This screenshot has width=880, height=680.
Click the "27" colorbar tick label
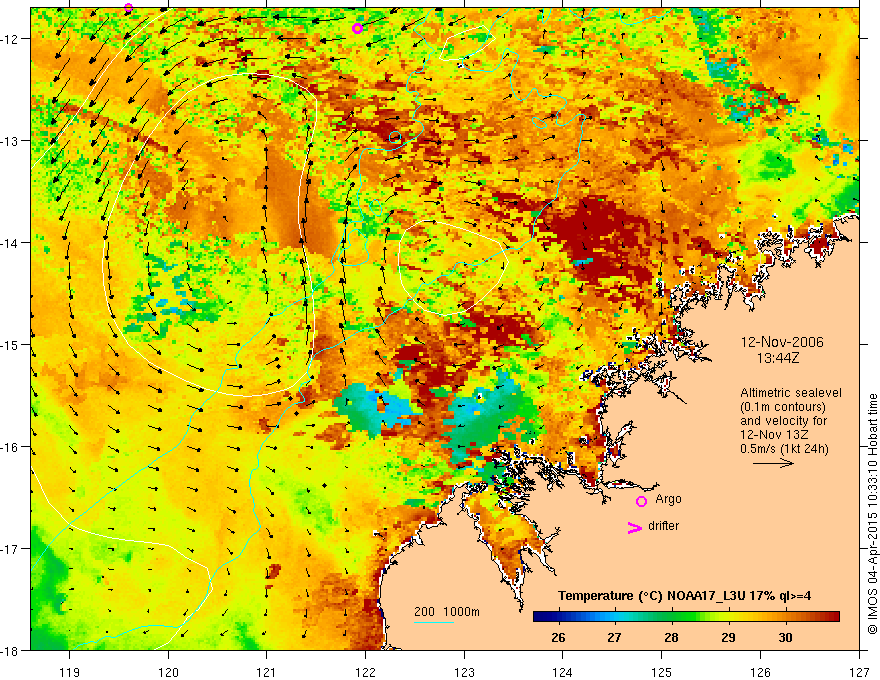(615, 637)
